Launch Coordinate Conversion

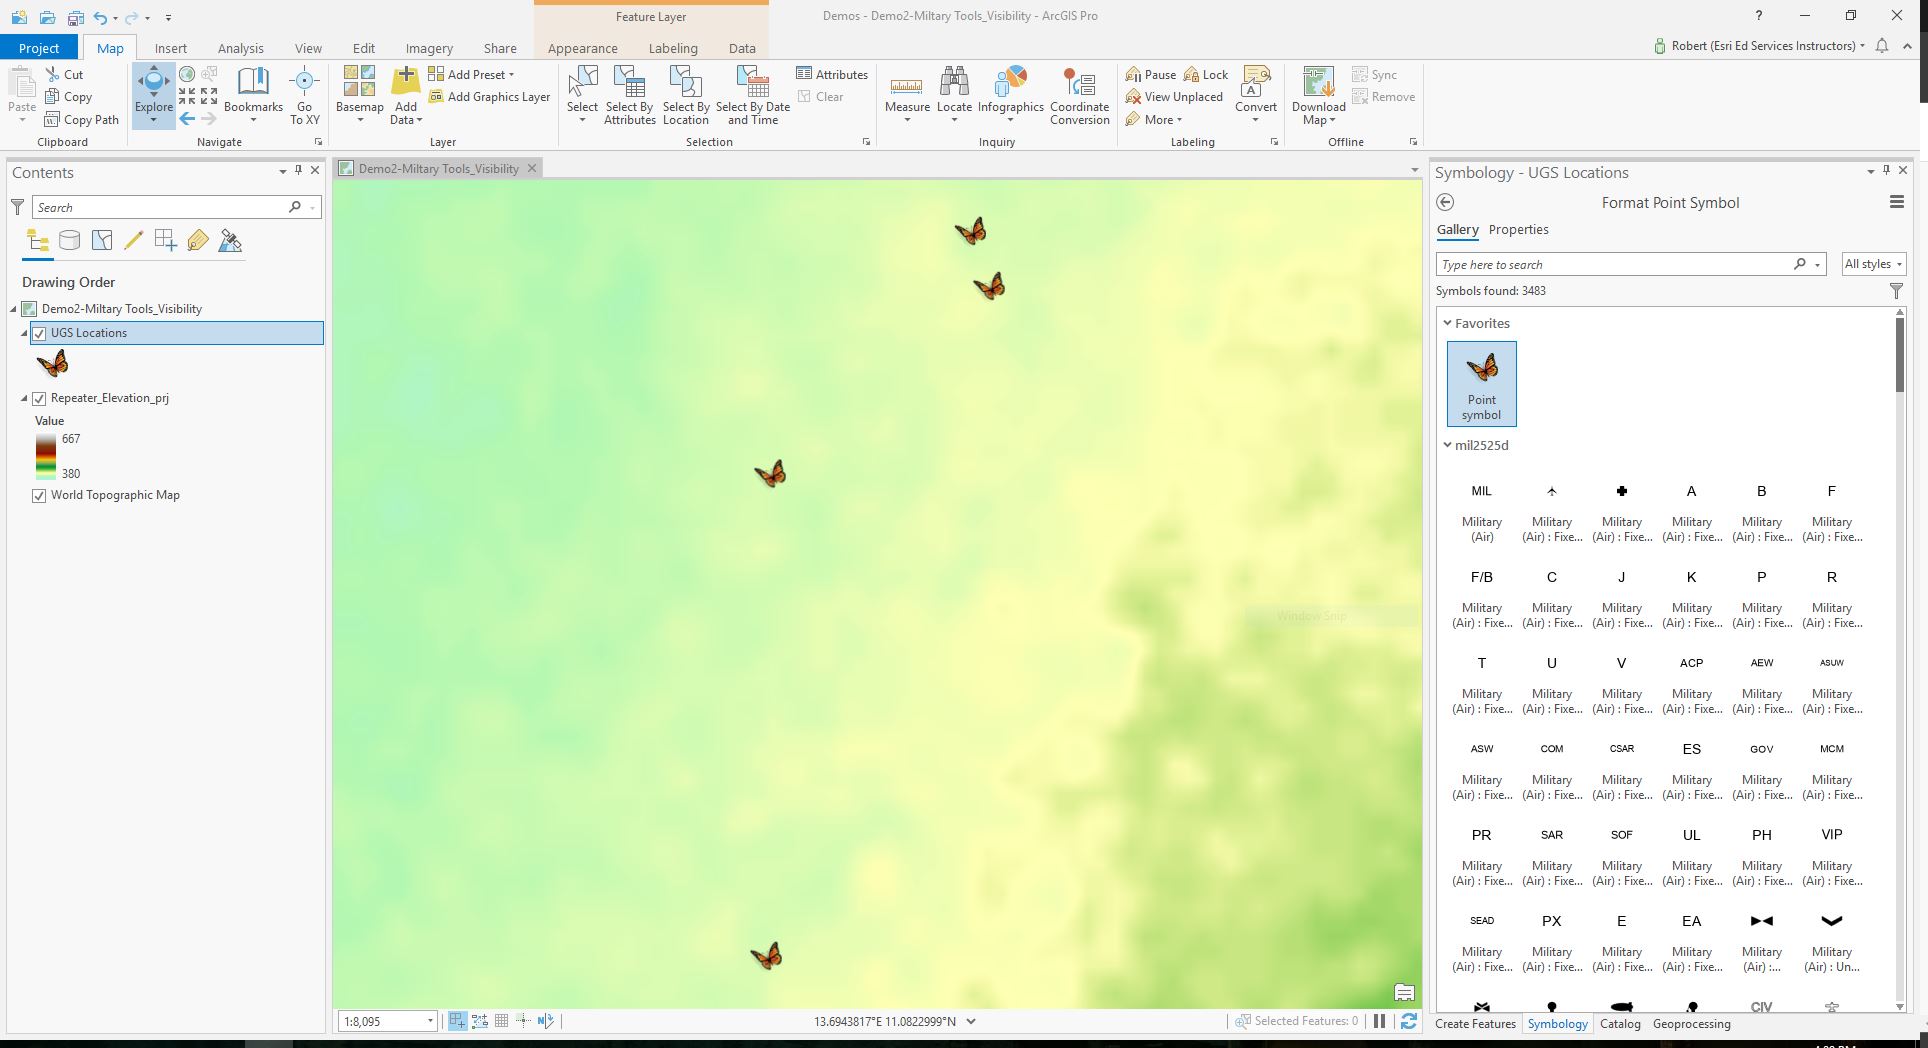tap(1079, 95)
